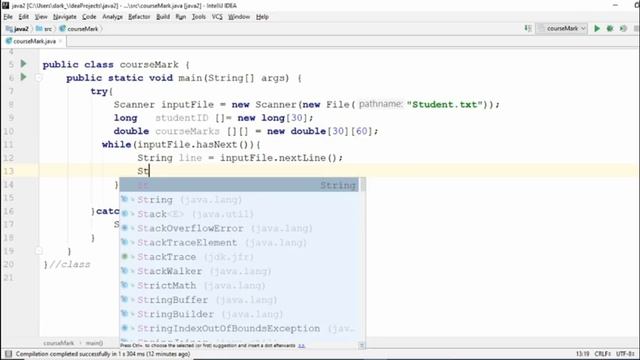The width and height of the screenshot is (640, 360).
Task: Open the Window menu
Action: tap(239, 17)
